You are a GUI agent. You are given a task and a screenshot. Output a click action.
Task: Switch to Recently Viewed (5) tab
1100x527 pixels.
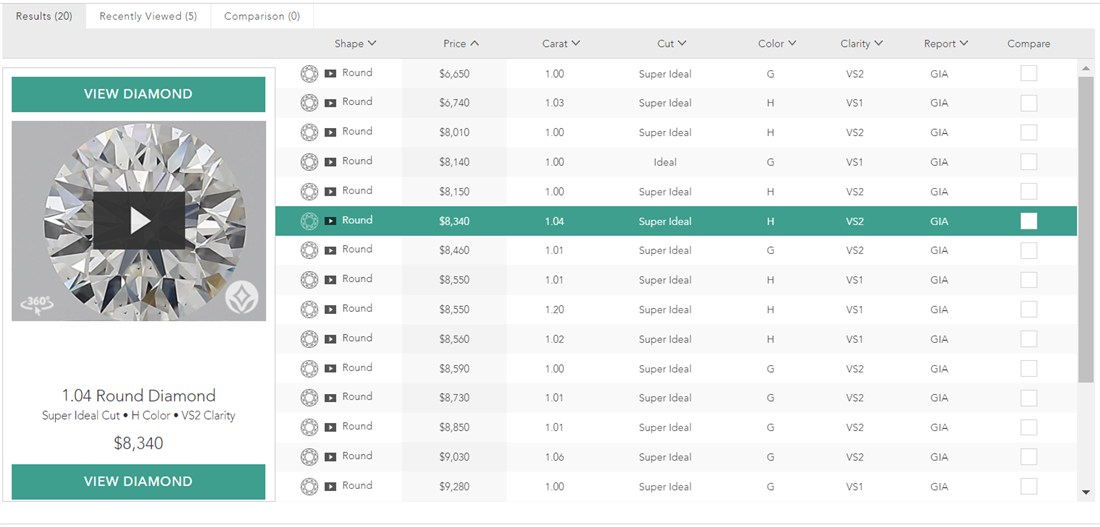148,16
